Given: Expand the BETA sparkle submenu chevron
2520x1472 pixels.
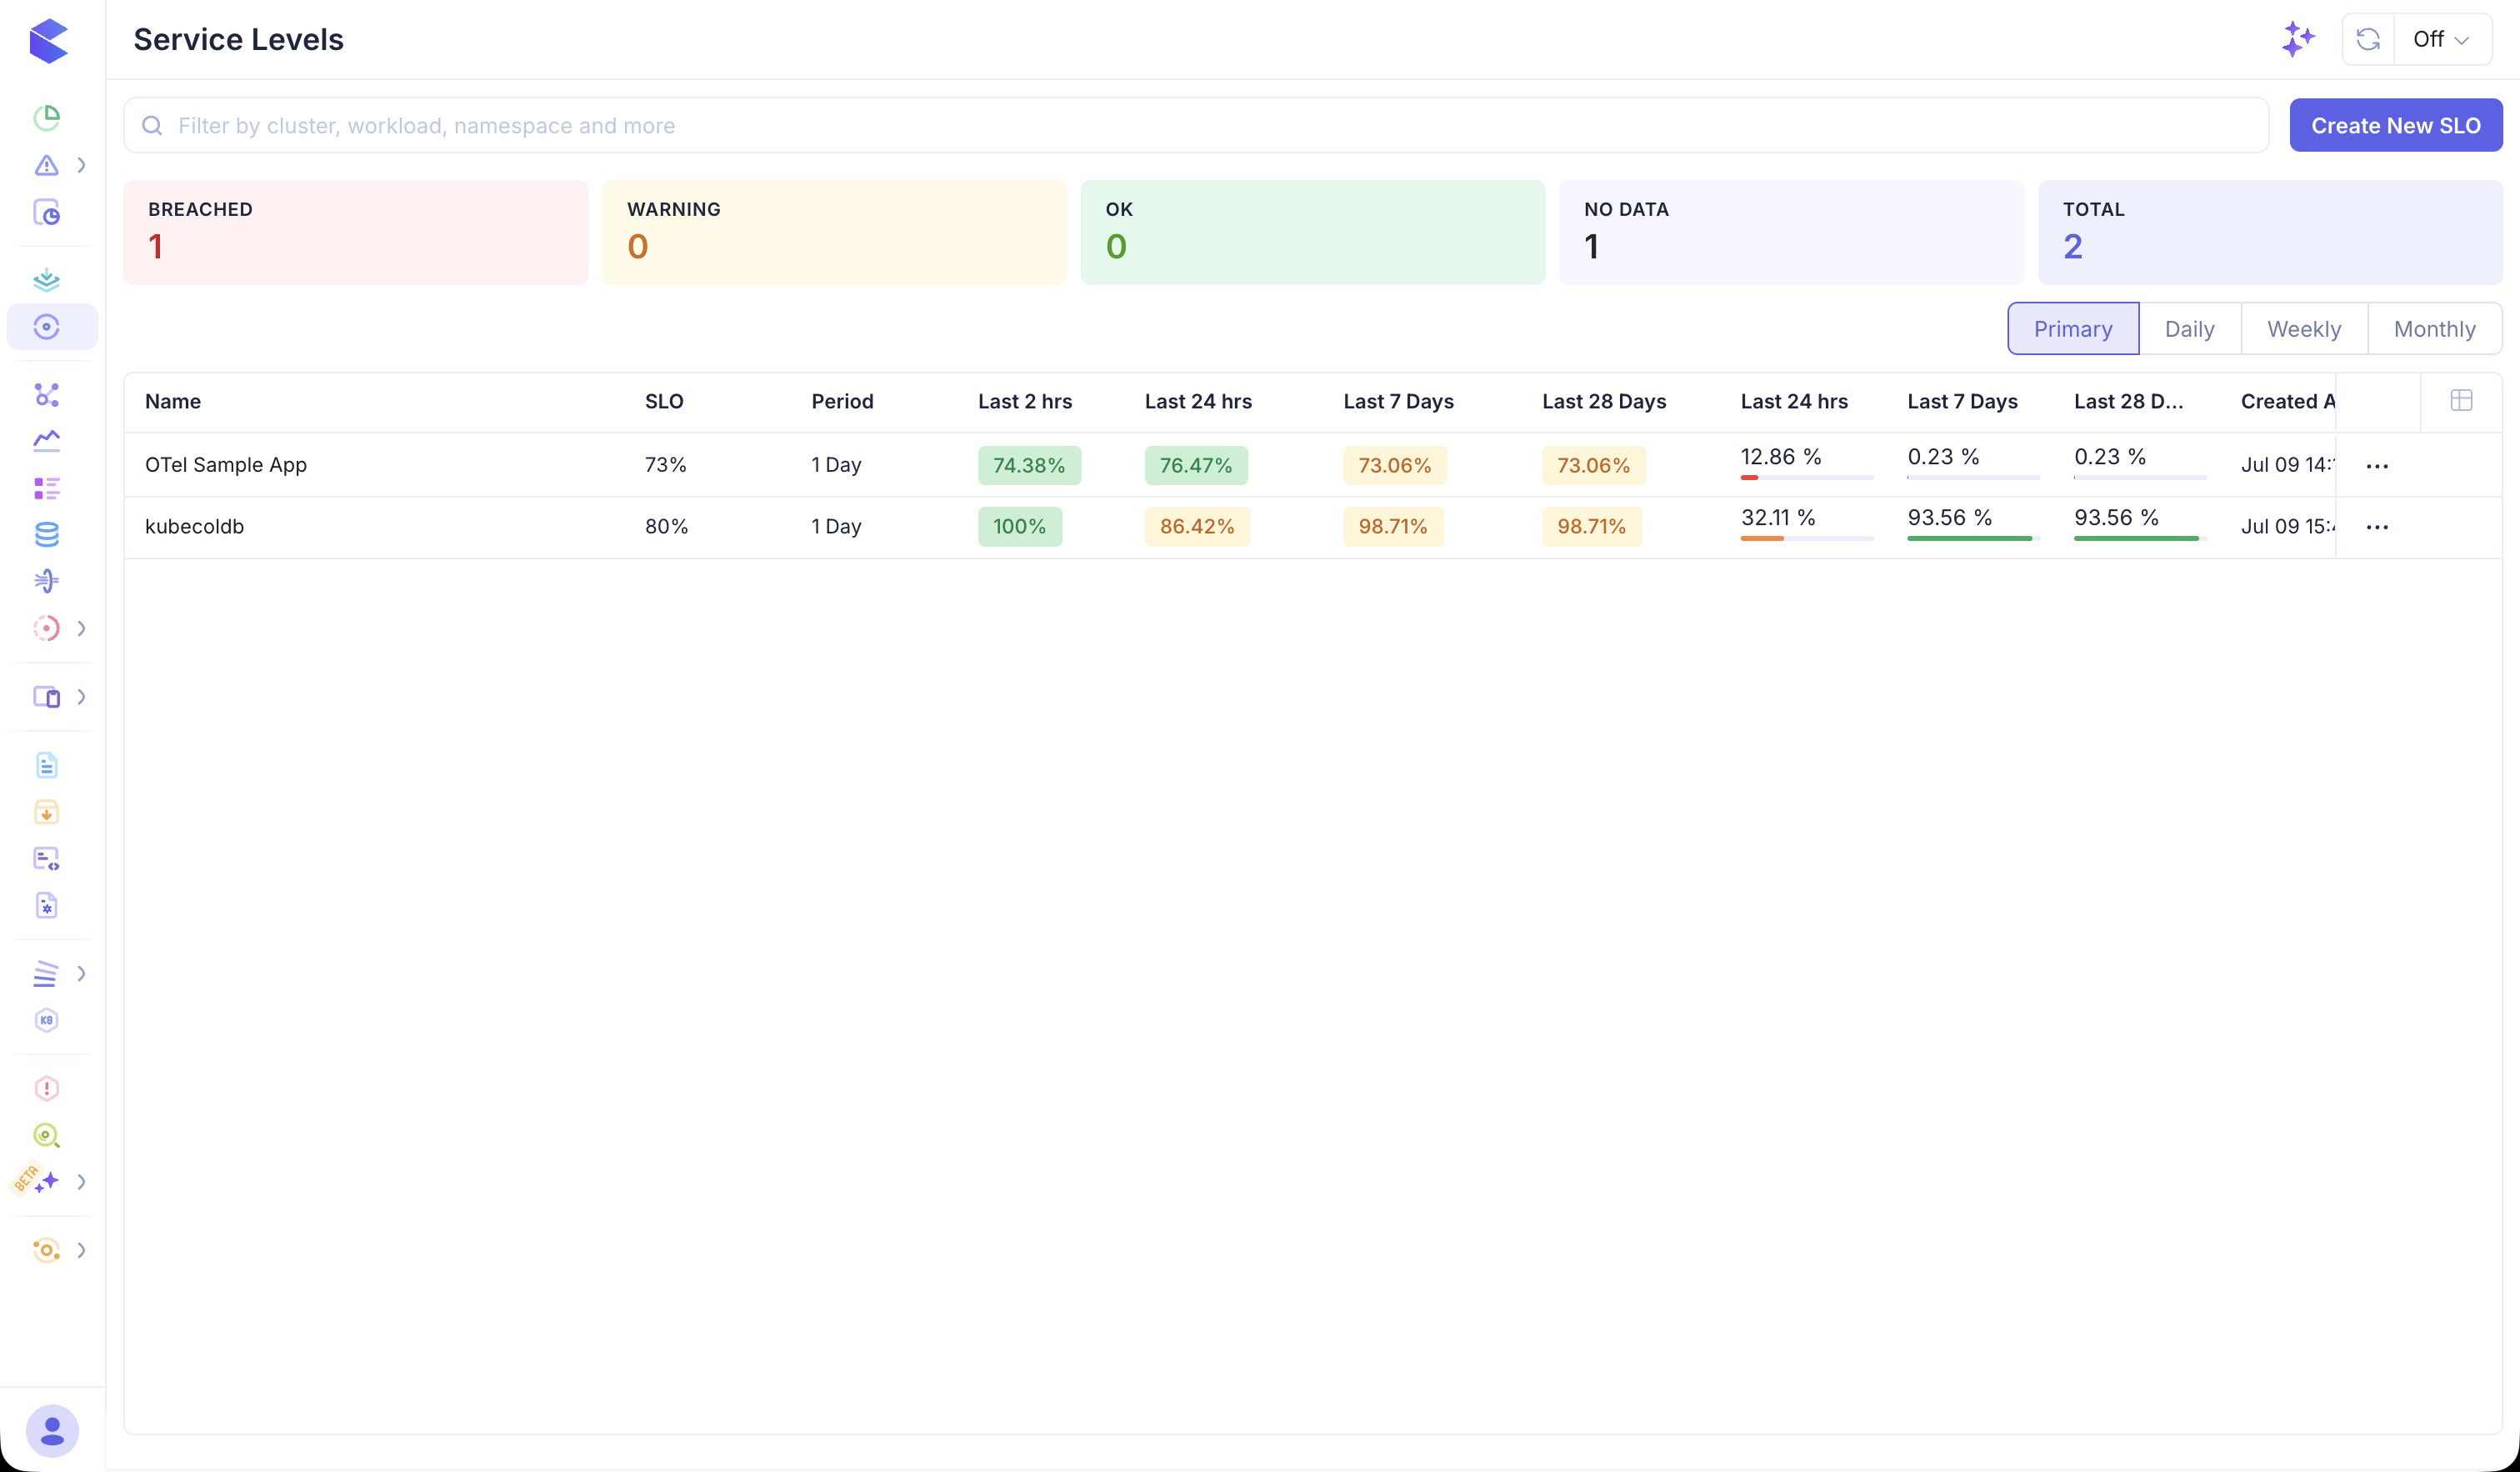Looking at the screenshot, I should (82, 1182).
